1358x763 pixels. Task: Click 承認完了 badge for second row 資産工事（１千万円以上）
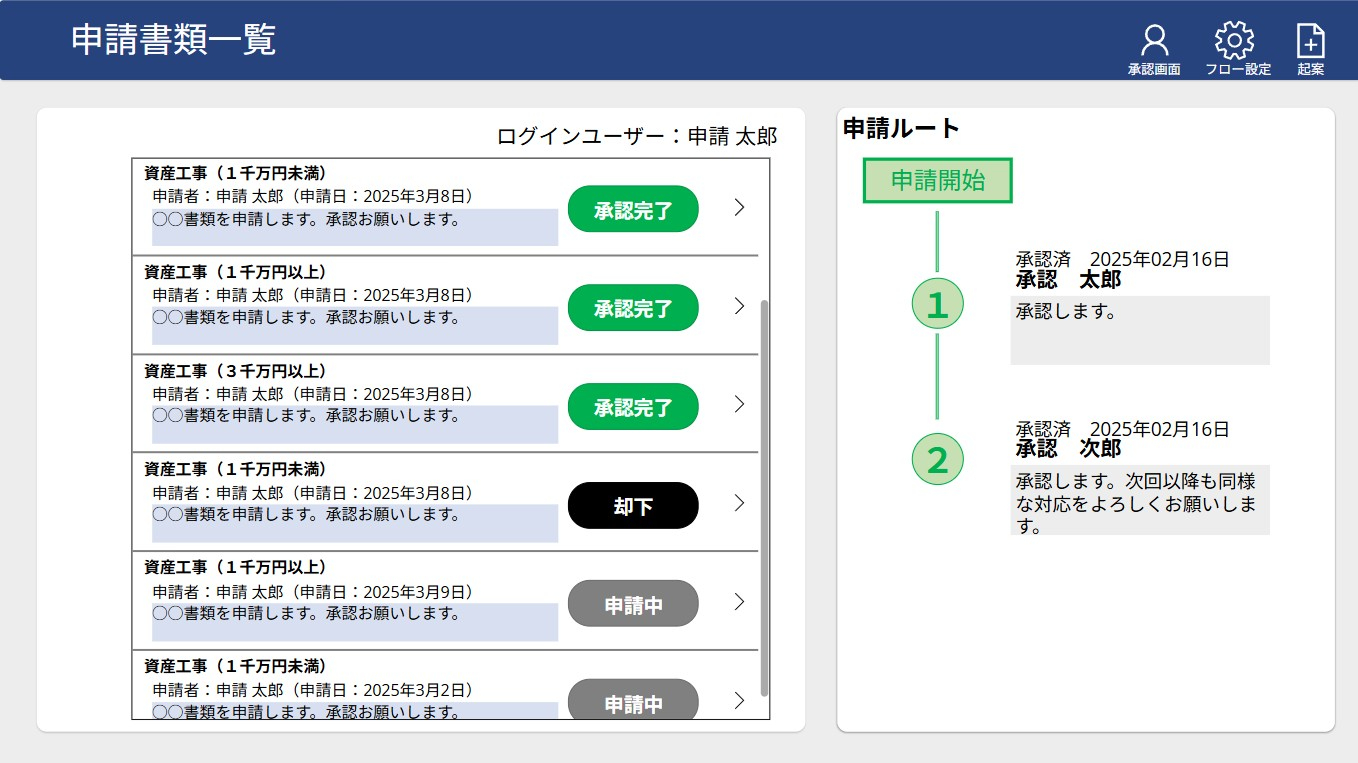click(633, 308)
